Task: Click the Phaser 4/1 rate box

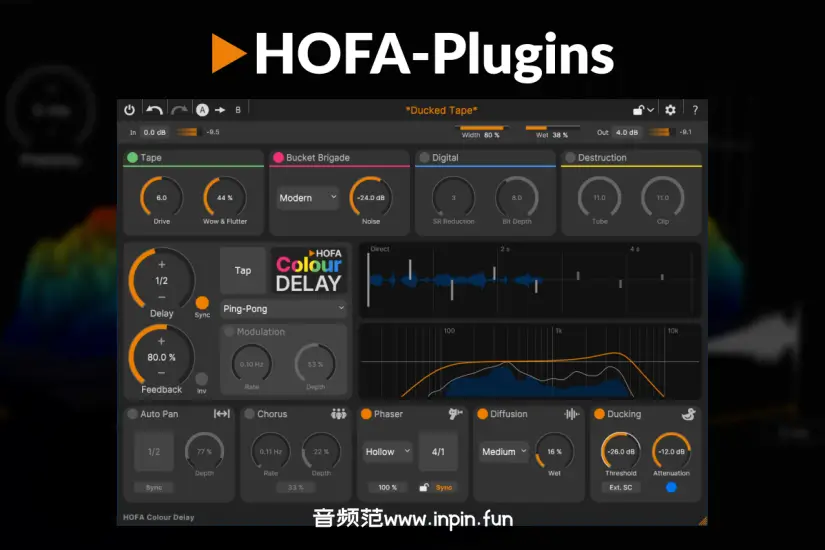Action: 438,452
